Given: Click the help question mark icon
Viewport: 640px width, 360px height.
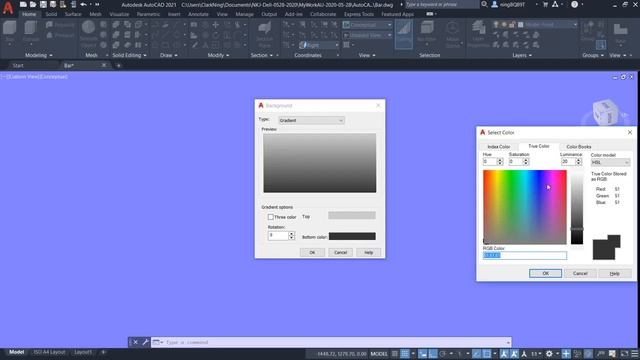Looking at the screenshot, I should pyautogui.click(x=574, y=4).
